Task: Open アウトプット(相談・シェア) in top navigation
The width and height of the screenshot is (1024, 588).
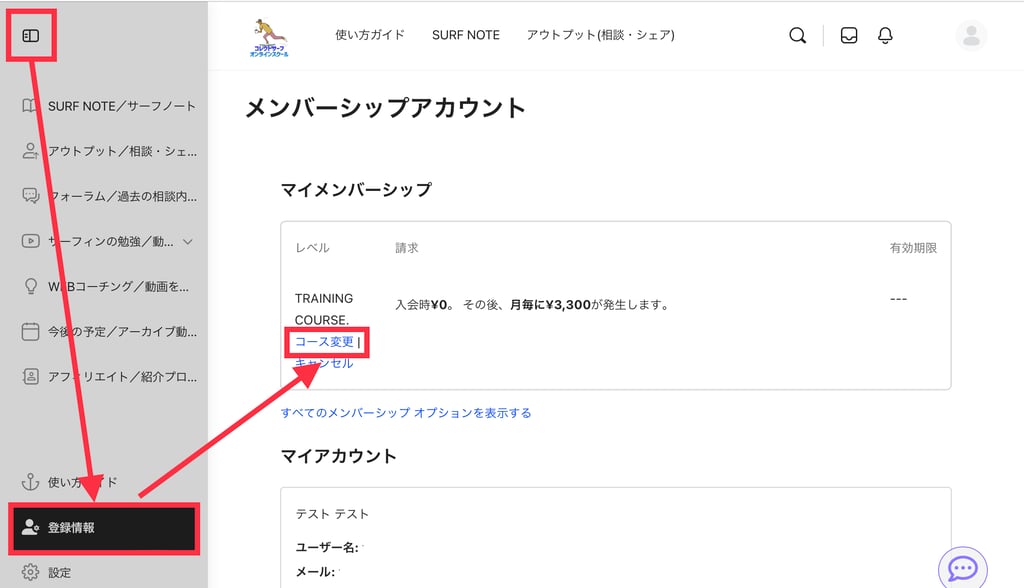Action: click(x=601, y=35)
